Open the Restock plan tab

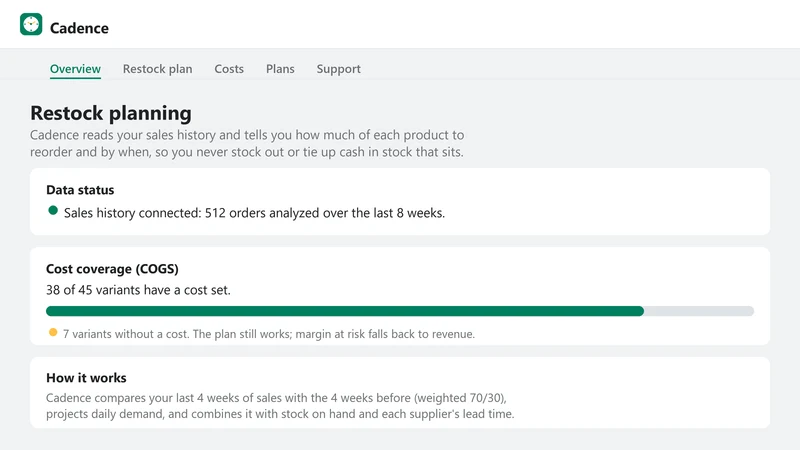click(x=158, y=69)
